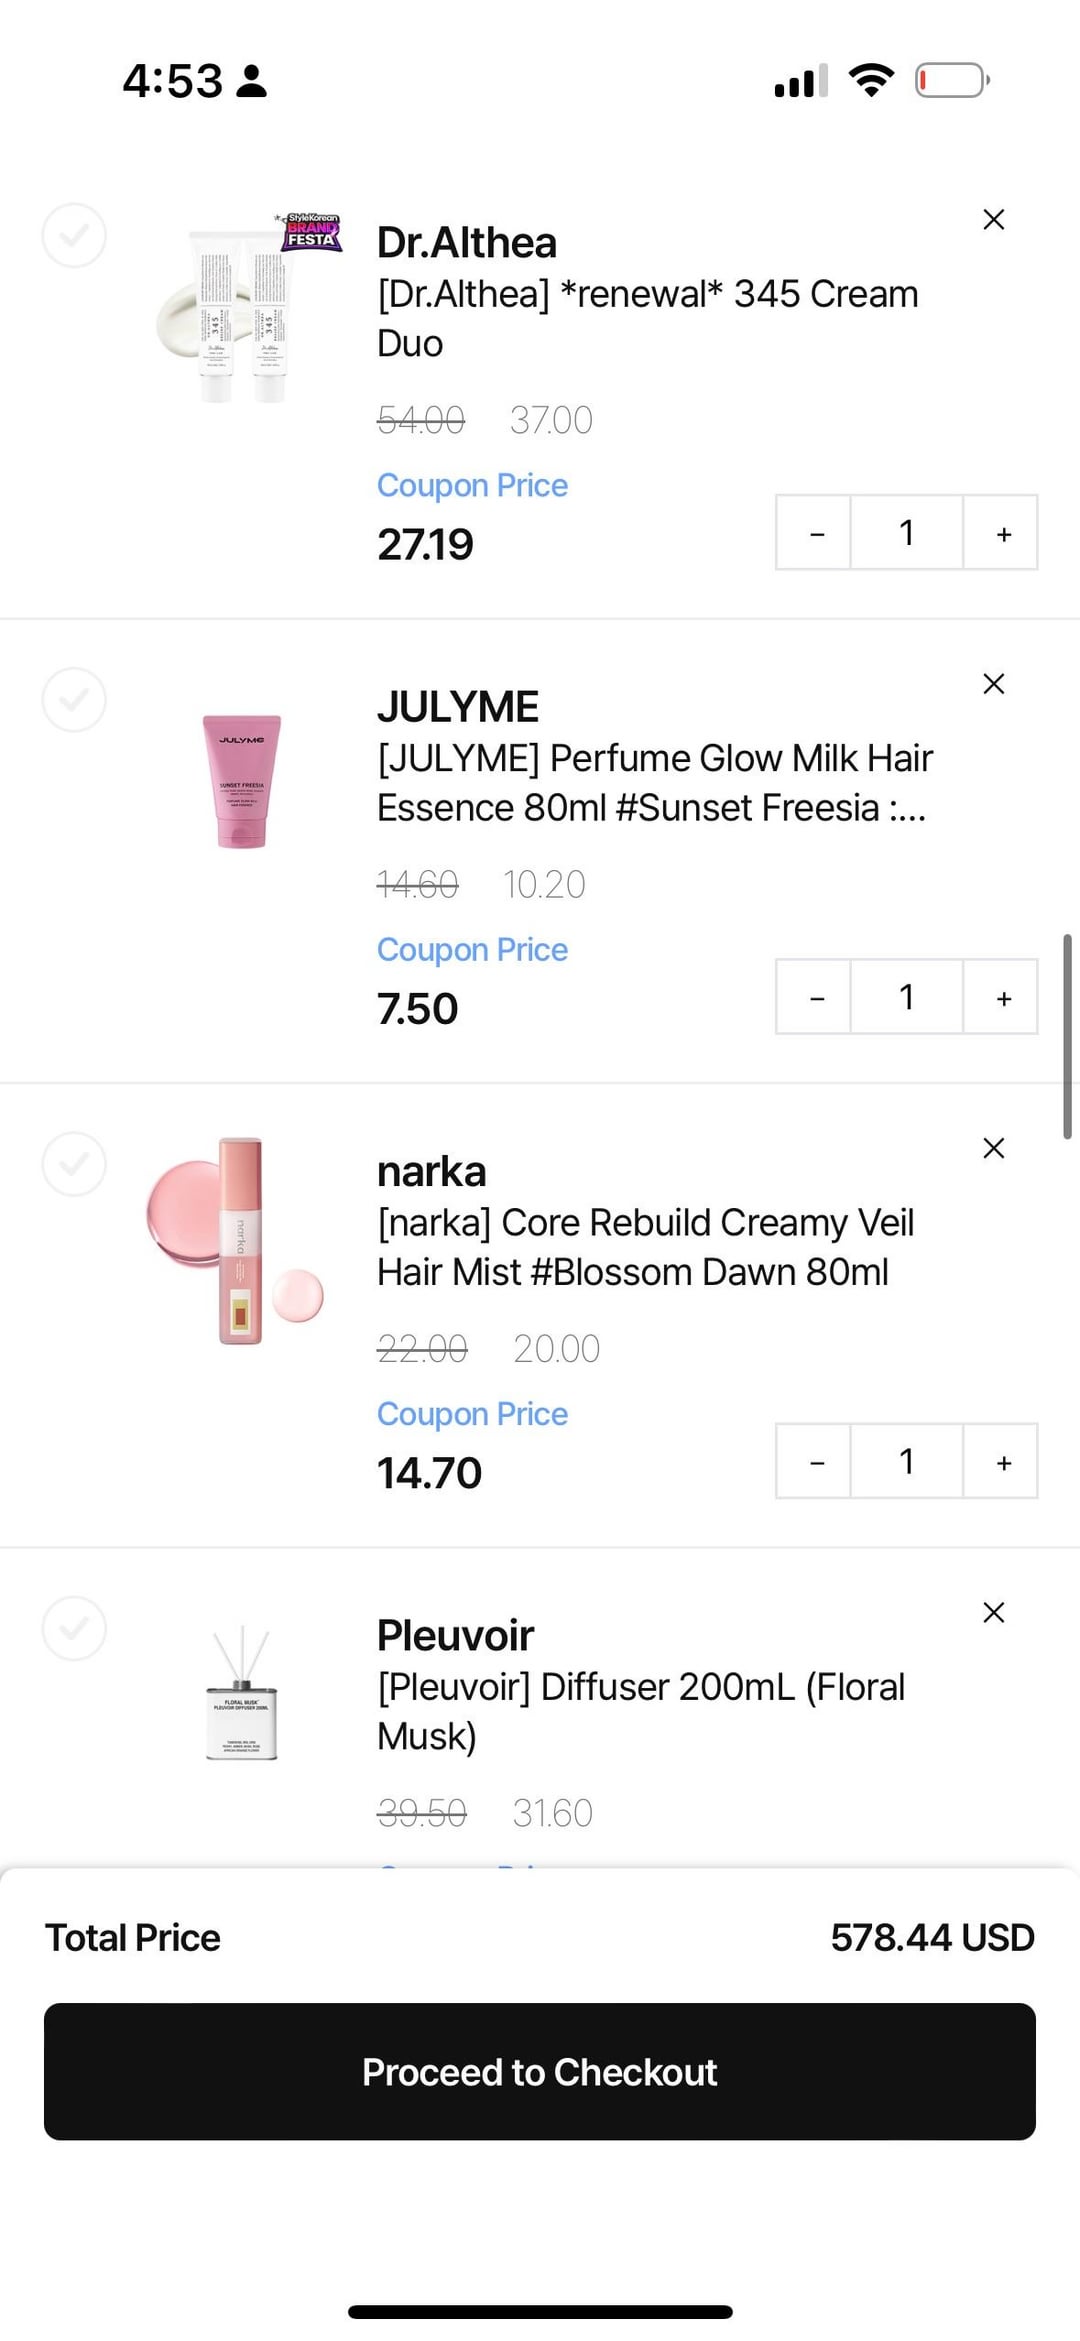The image size is (1080, 2341).
Task: Increase JULYME Hair Essence quantity
Action: click(1003, 997)
